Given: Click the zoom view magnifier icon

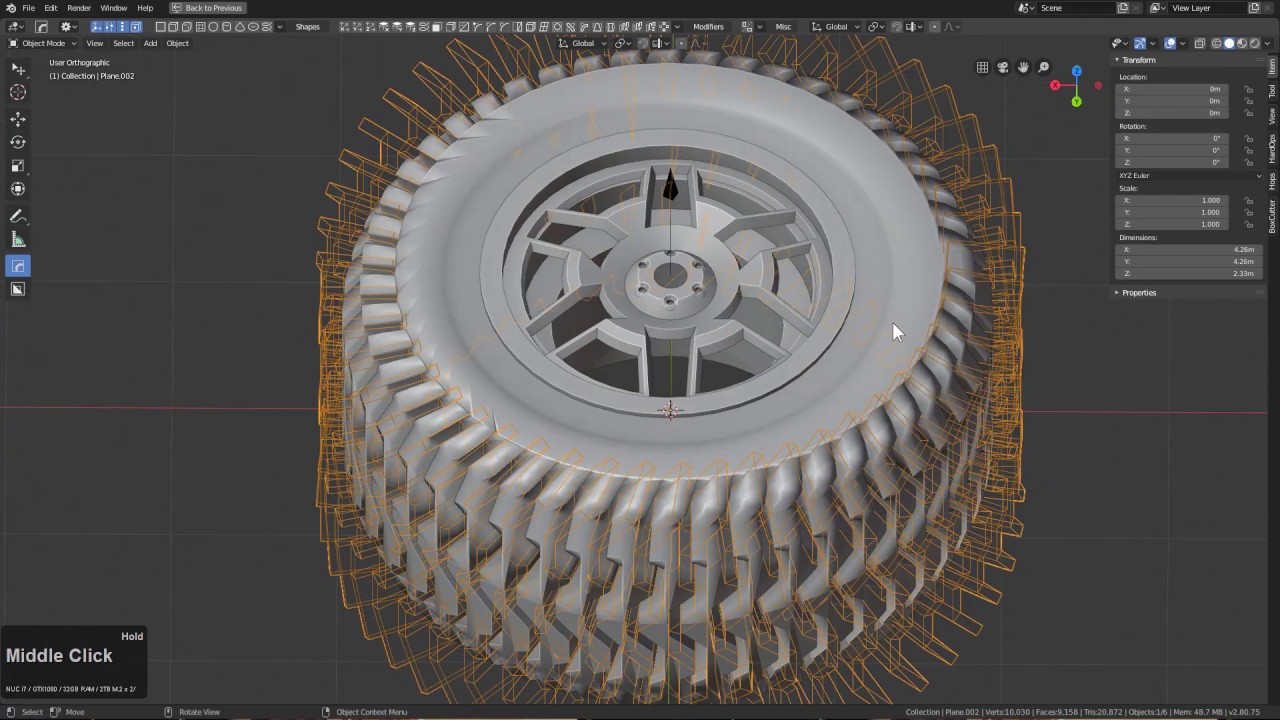Looking at the screenshot, I should click(x=1044, y=67).
